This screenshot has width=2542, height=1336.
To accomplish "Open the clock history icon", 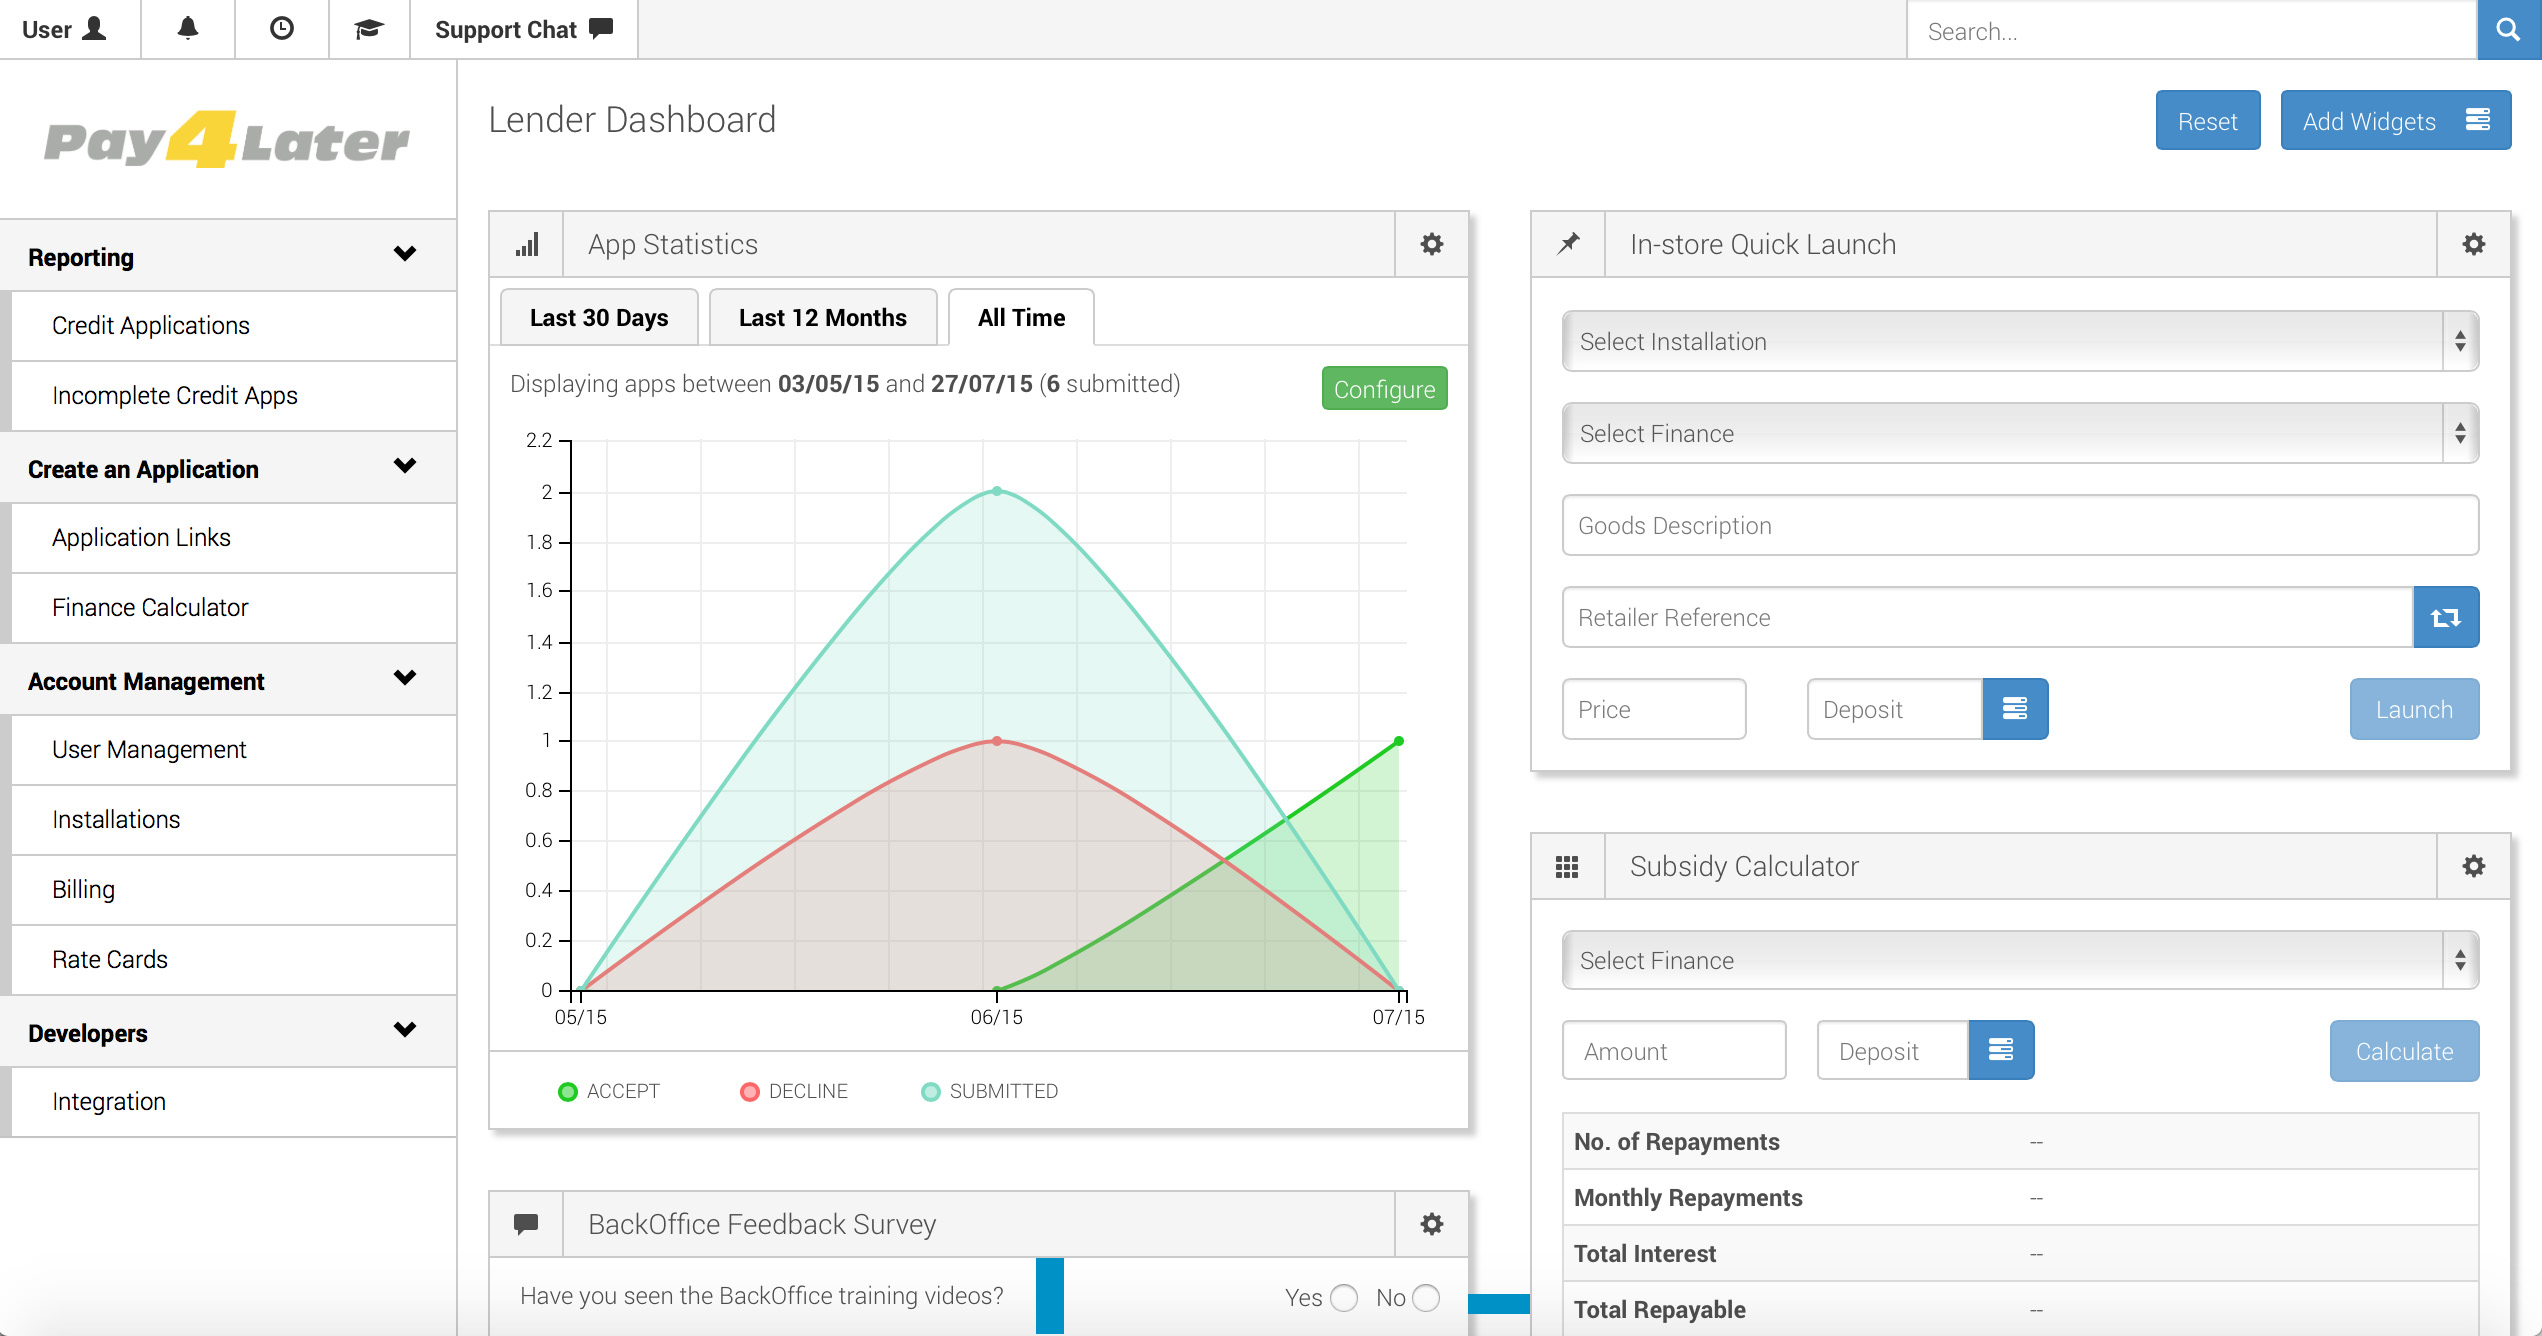I will click(282, 29).
